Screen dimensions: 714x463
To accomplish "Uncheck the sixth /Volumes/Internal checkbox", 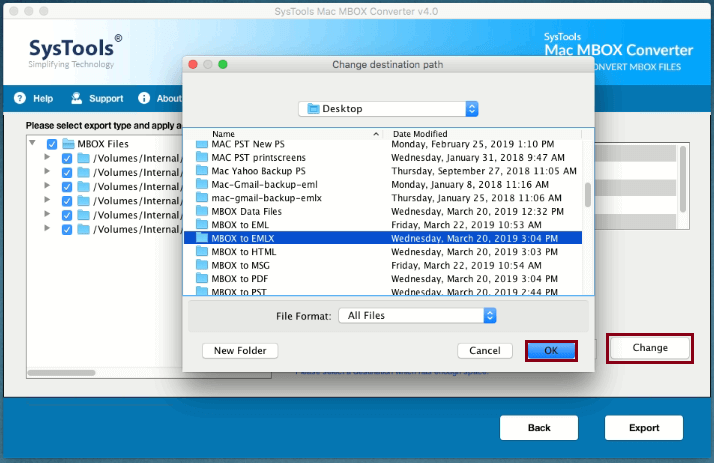I will 66,229.
